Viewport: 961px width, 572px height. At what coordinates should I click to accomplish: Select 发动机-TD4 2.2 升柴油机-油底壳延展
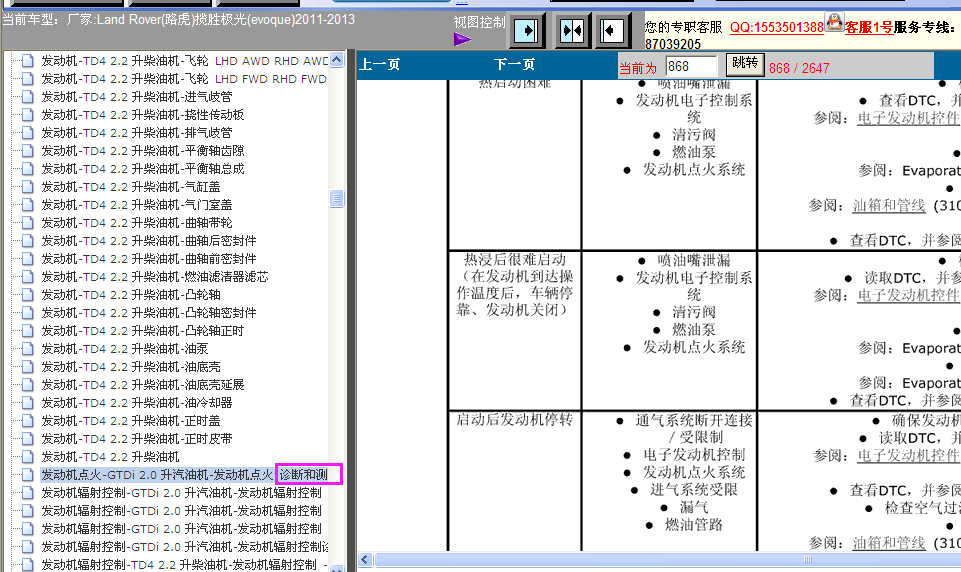click(143, 385)
